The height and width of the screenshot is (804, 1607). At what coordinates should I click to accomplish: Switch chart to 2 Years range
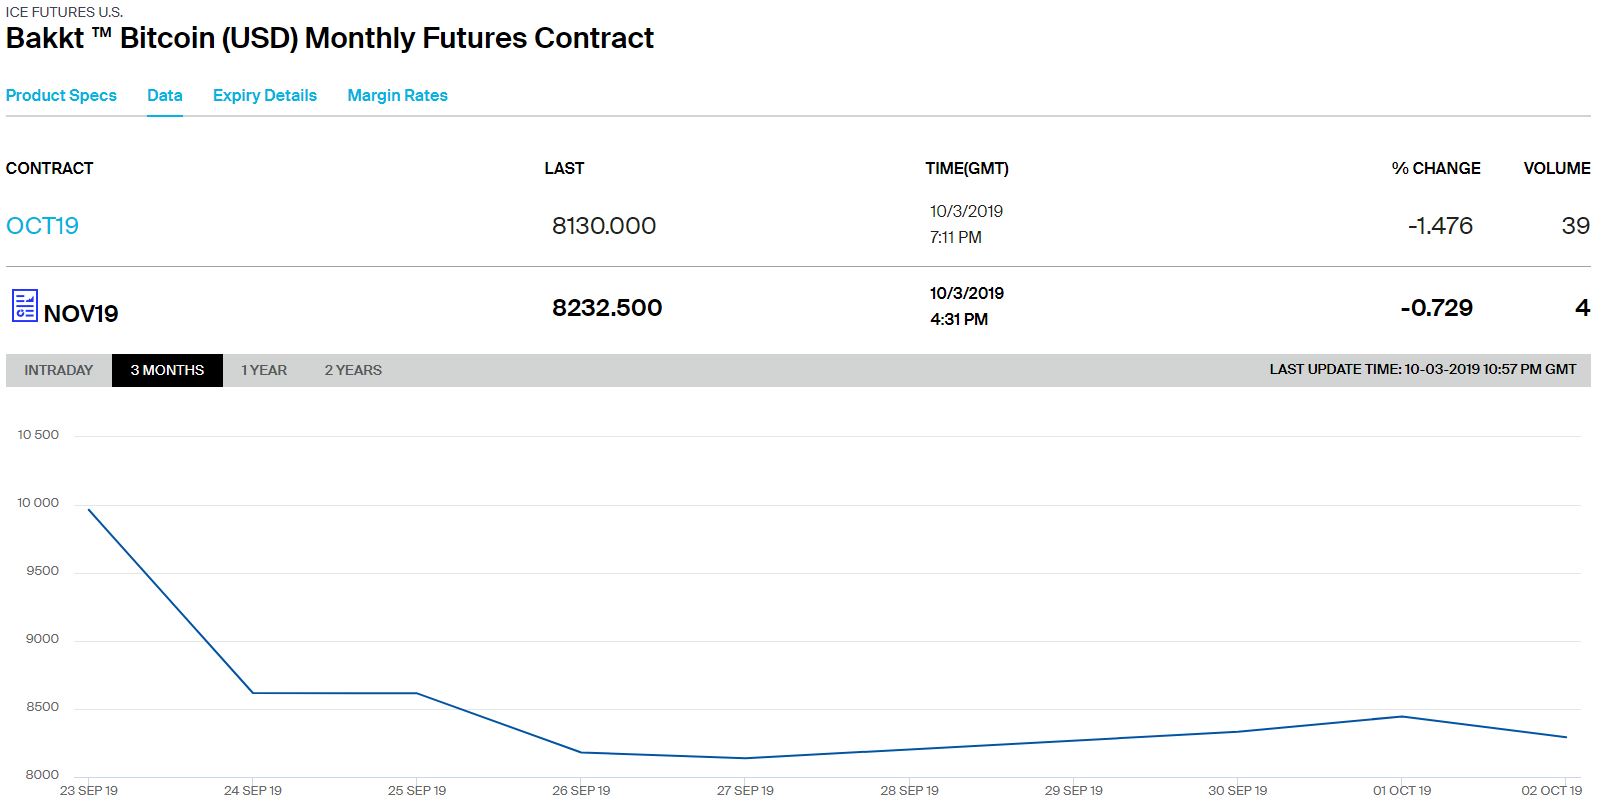[x=352, y=370]
